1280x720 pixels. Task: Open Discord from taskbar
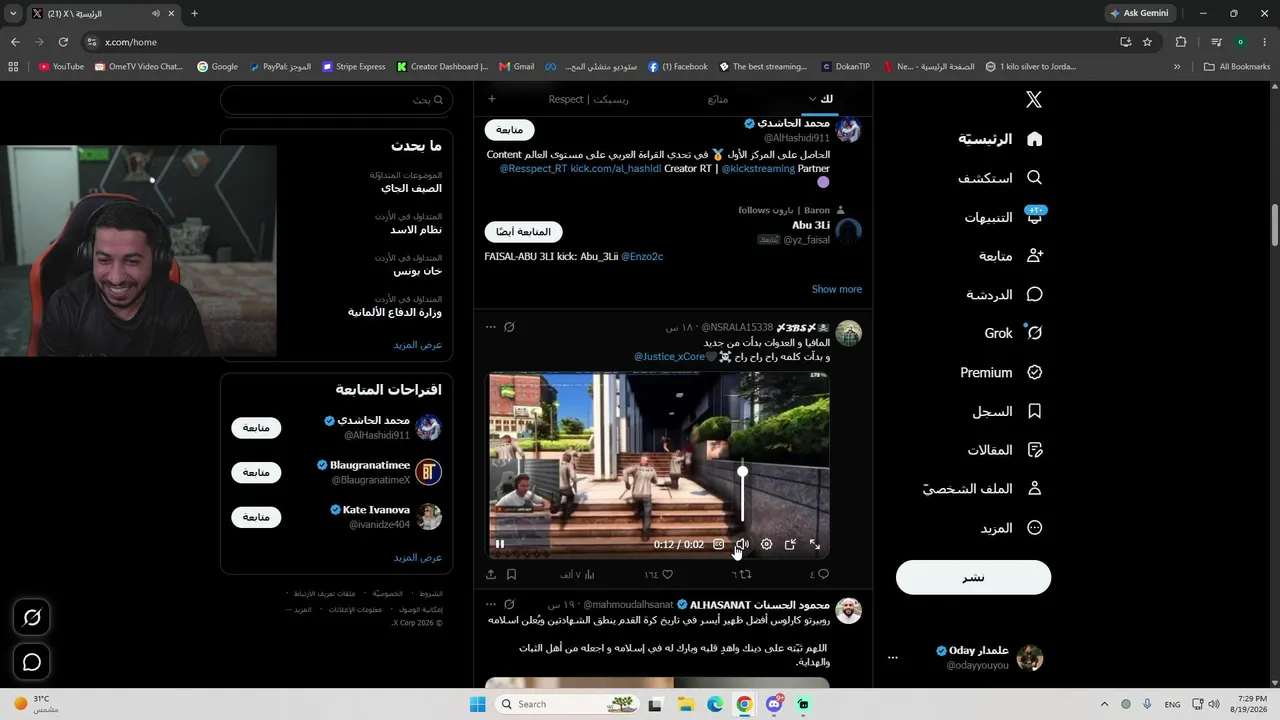[774, 704]
